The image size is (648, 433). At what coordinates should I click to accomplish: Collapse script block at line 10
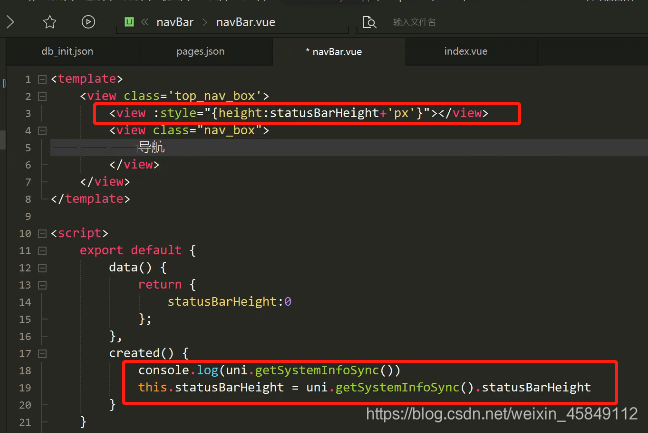(x=42, y=234)
